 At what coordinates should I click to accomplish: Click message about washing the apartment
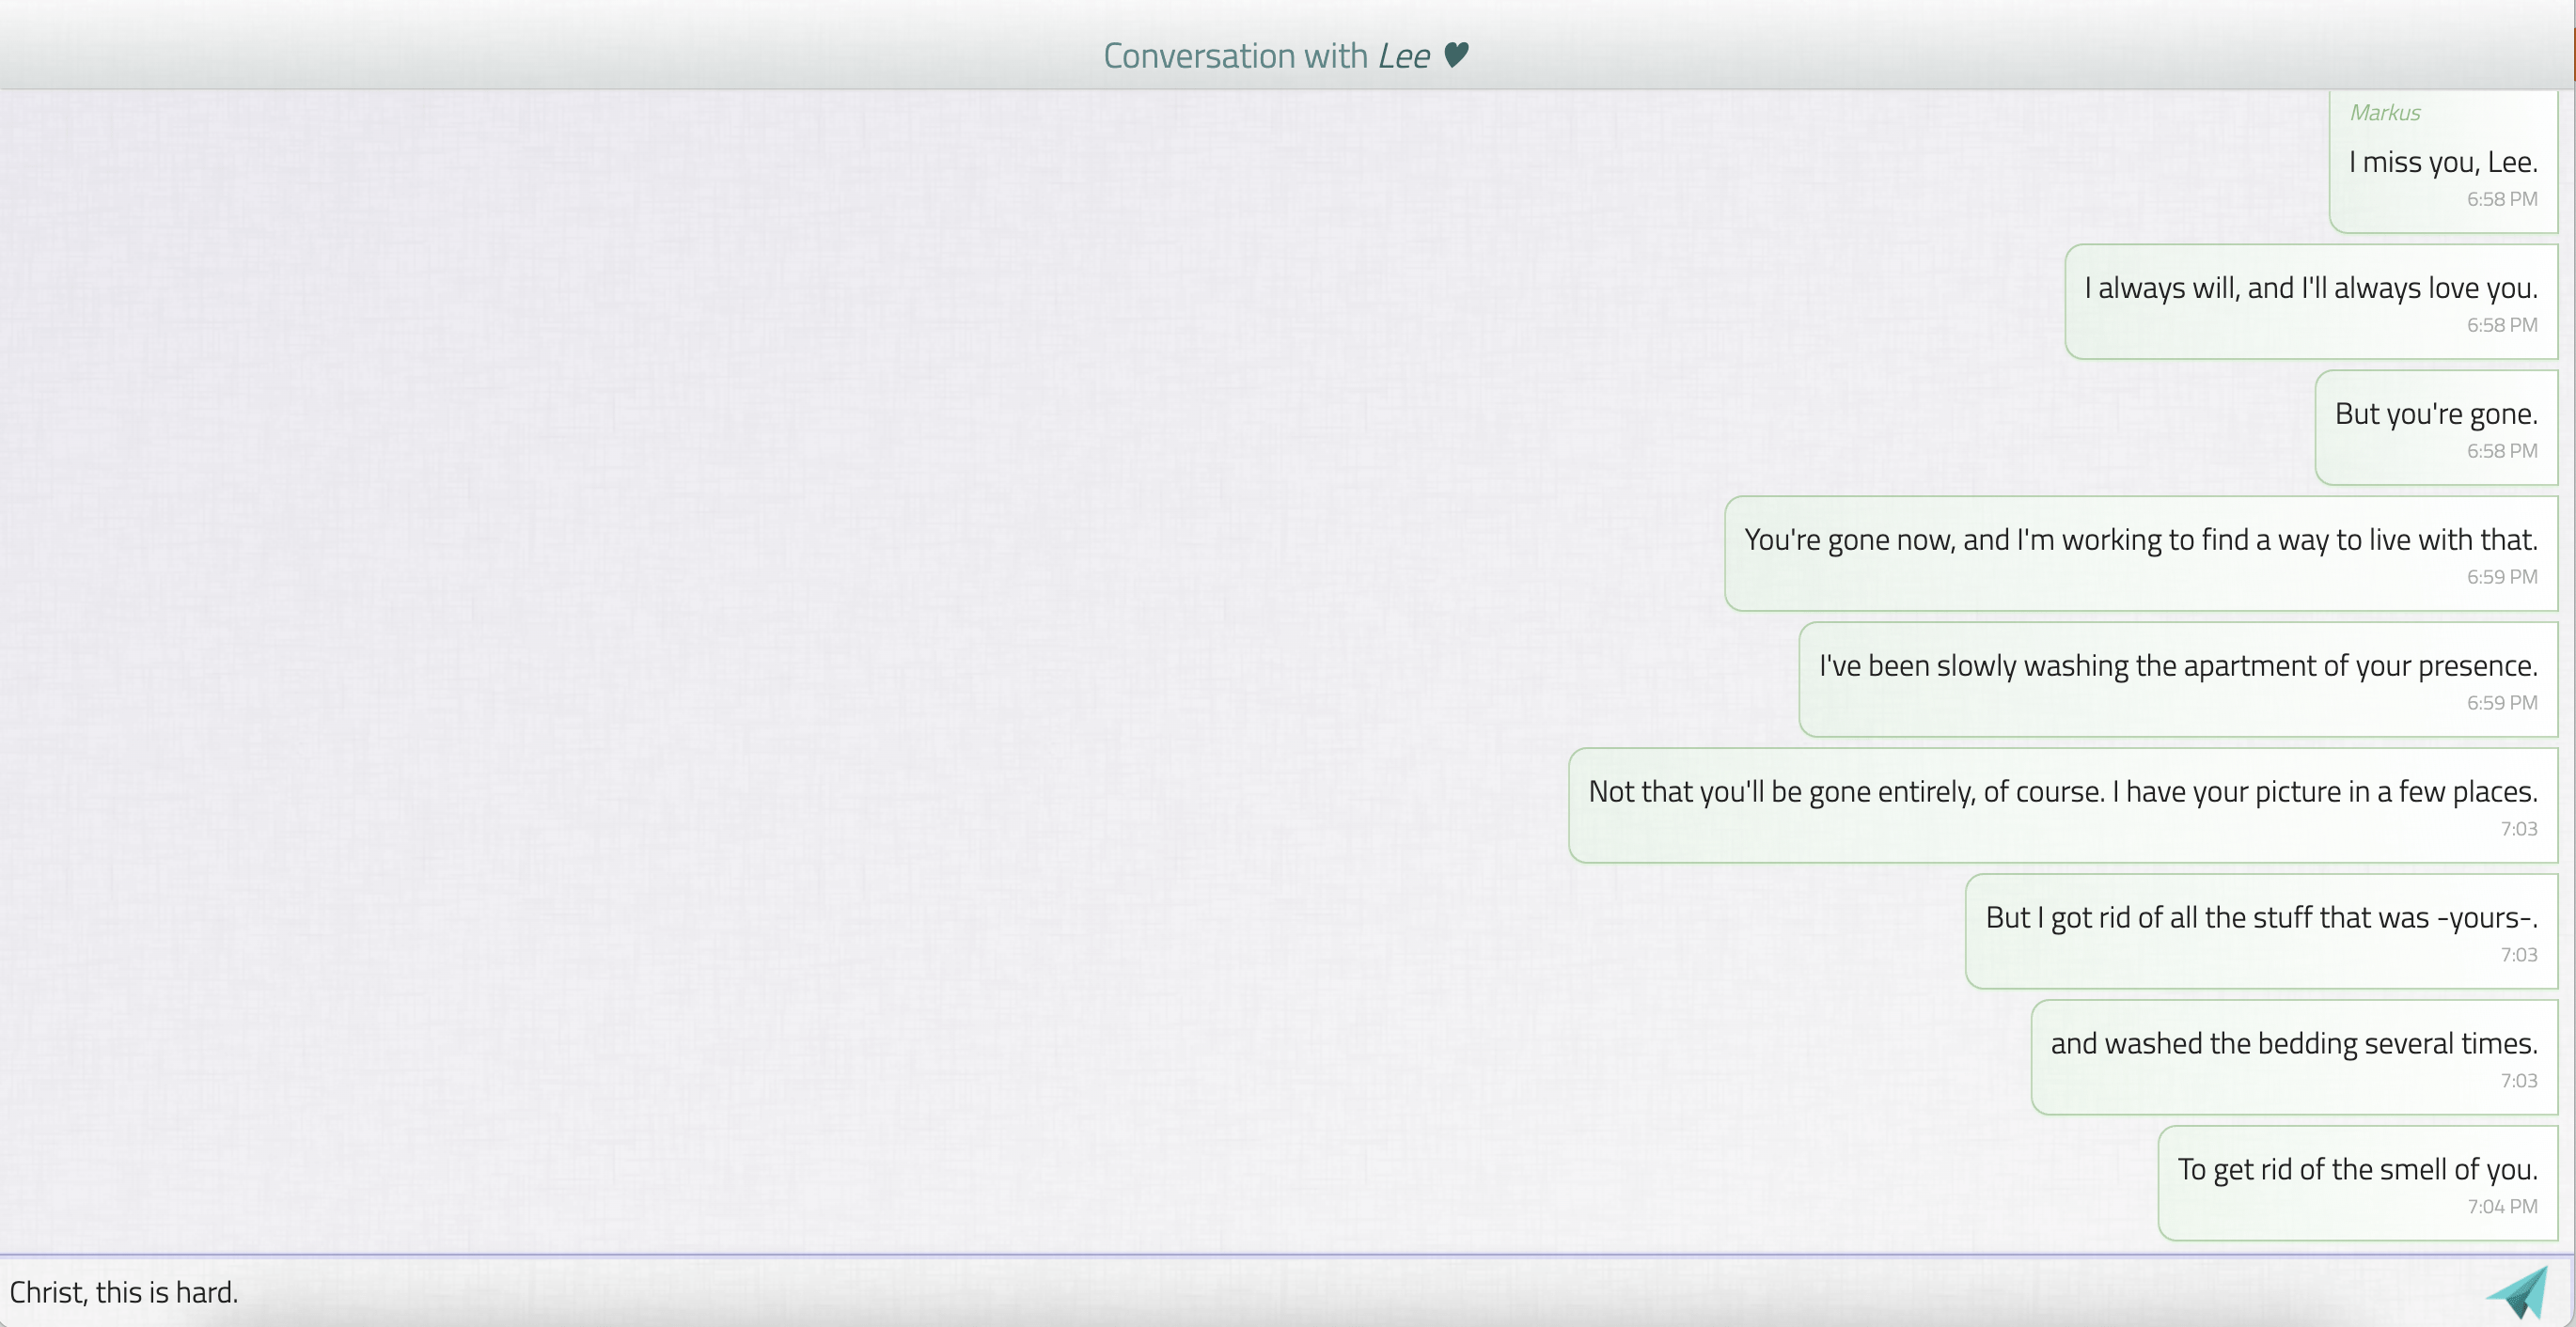click(x=2178, y=679)
